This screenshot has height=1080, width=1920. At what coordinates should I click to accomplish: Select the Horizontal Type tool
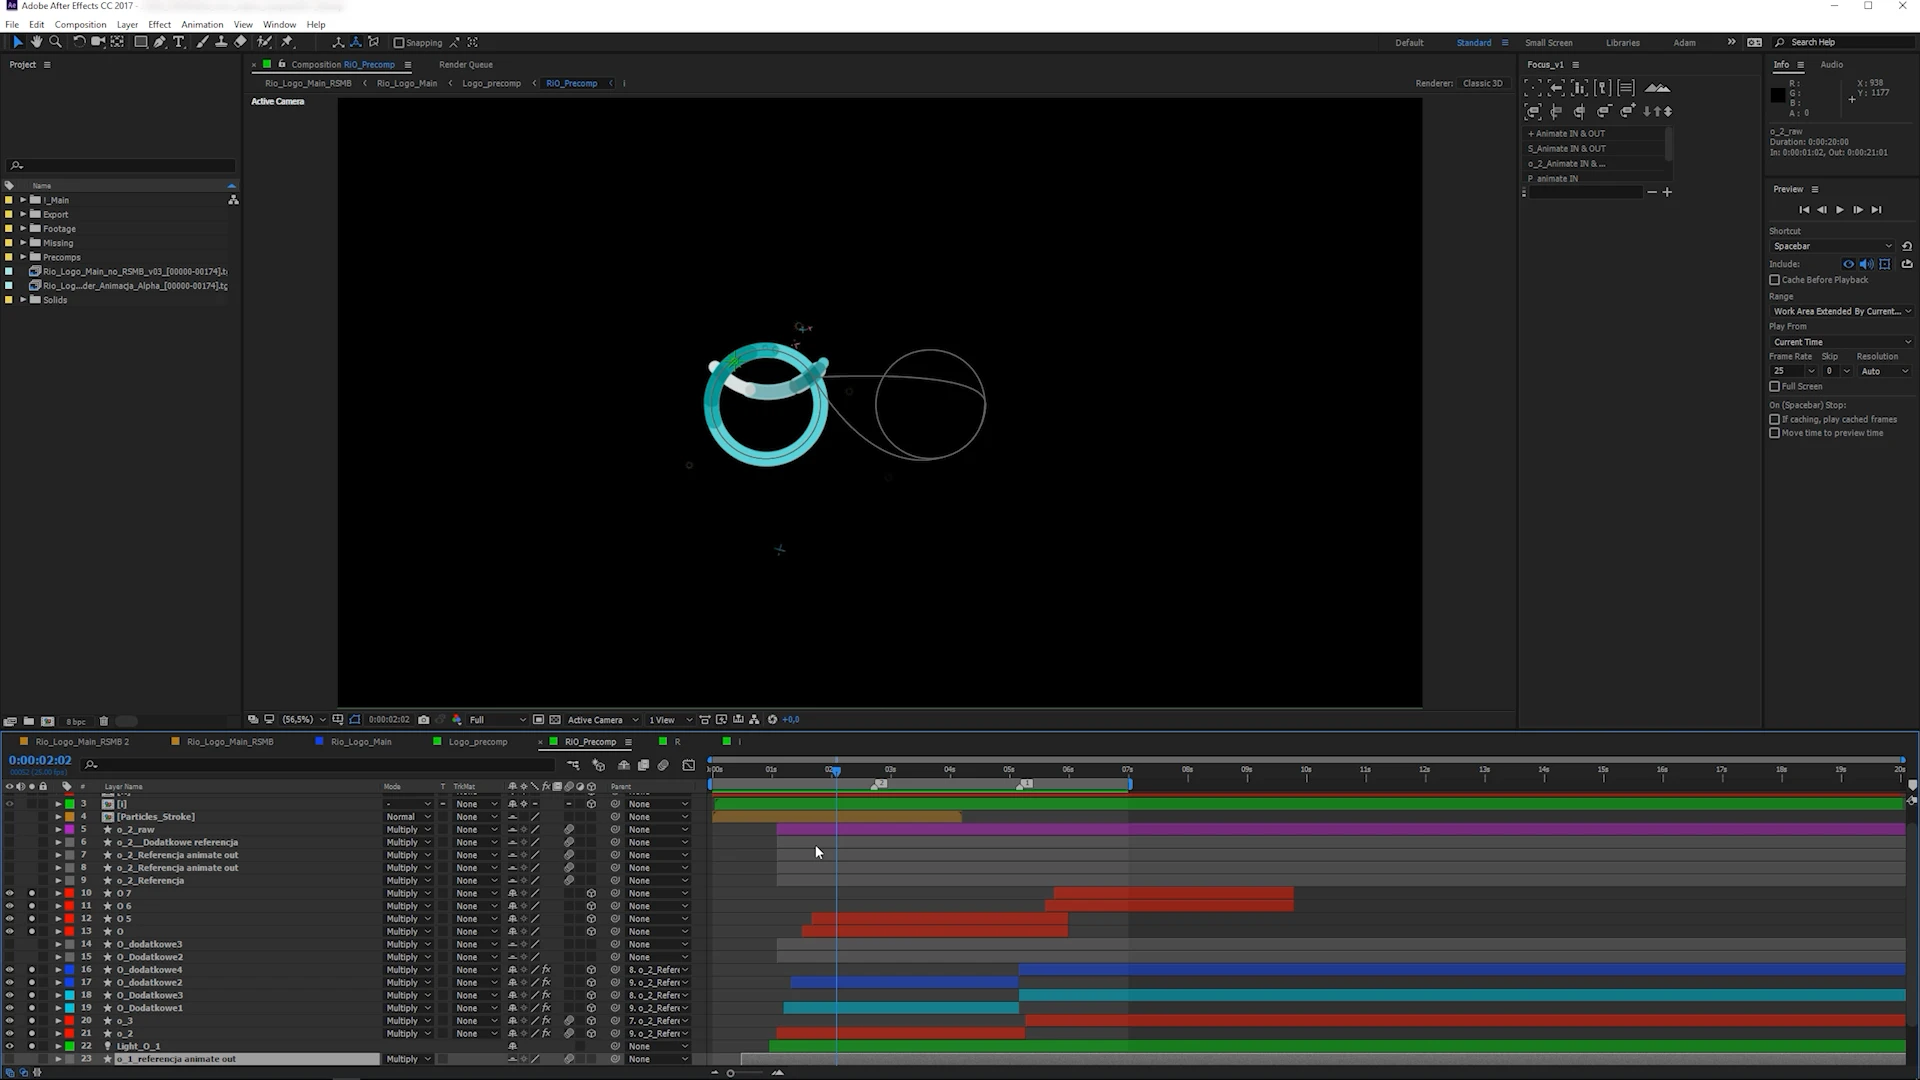179,42
